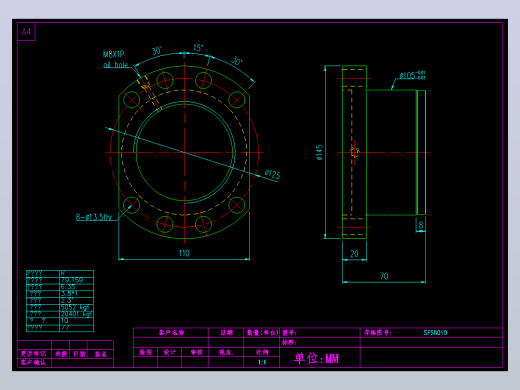Image resolution: width=520 pixels, height=390 pixels.
Task: Click the 审核 title block cell
Action: (x=197, y=352)
